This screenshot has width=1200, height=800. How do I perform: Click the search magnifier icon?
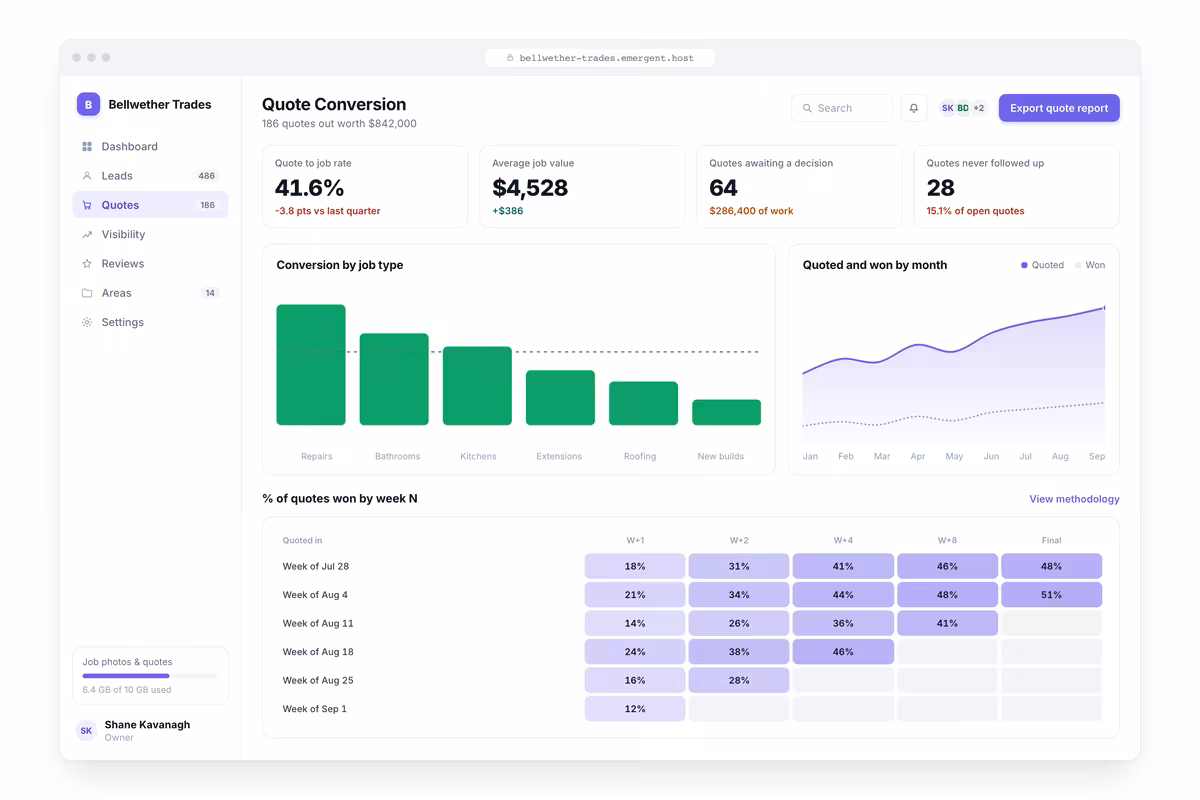pos(807,108)
